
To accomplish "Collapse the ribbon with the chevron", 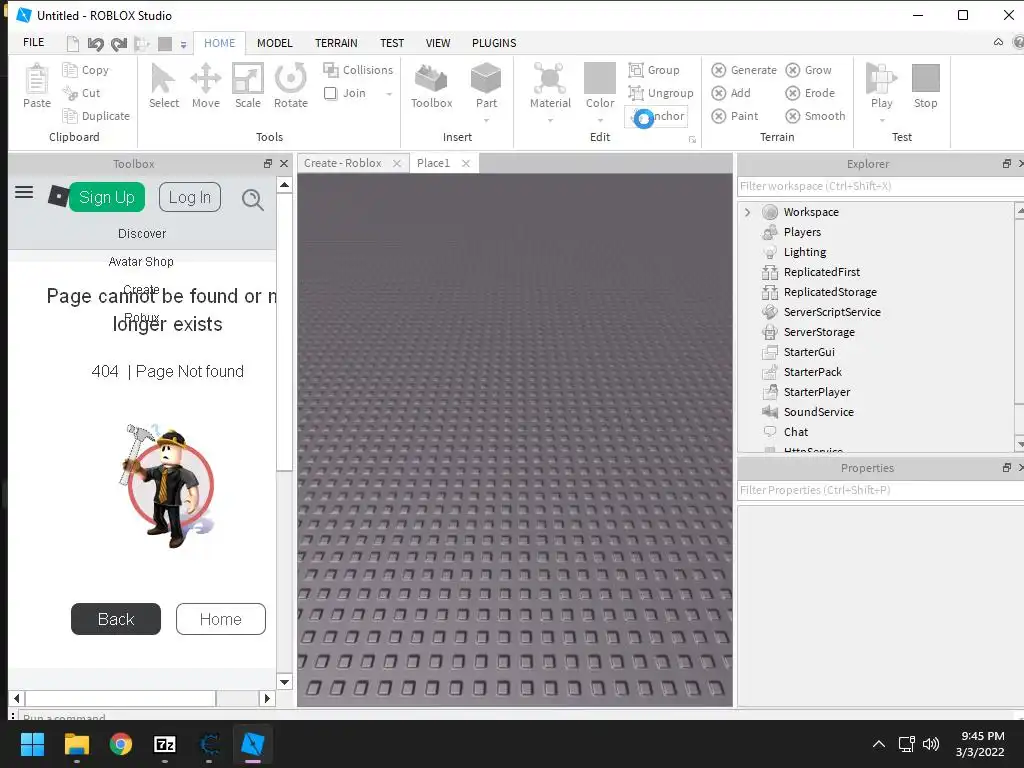I will (998, 42).
